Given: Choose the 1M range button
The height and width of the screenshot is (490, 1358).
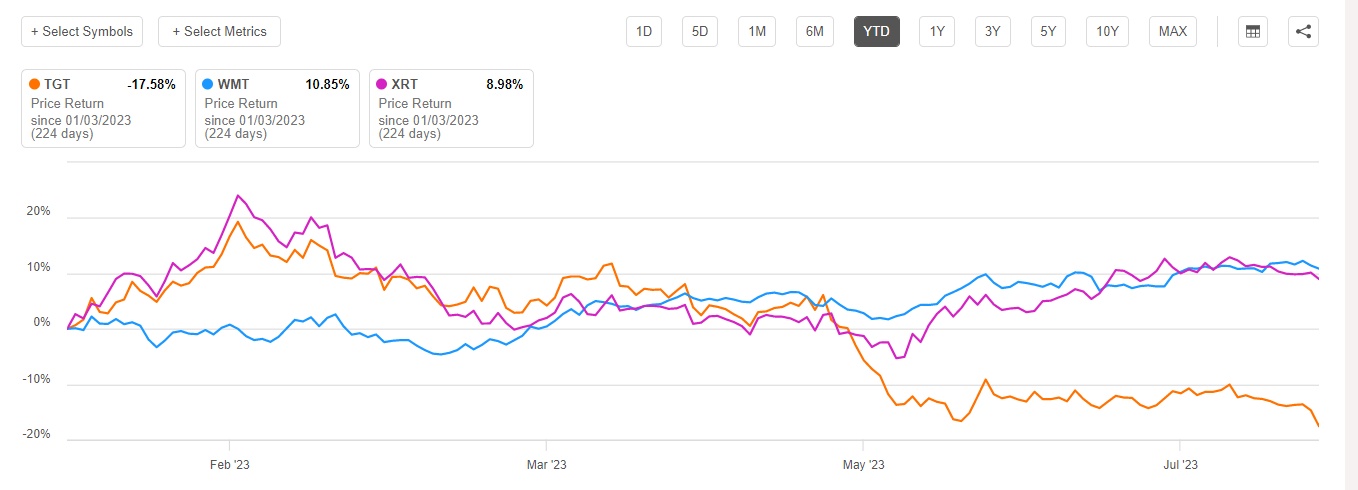Looking at the screenshot, I should click(x=757, y=31).
